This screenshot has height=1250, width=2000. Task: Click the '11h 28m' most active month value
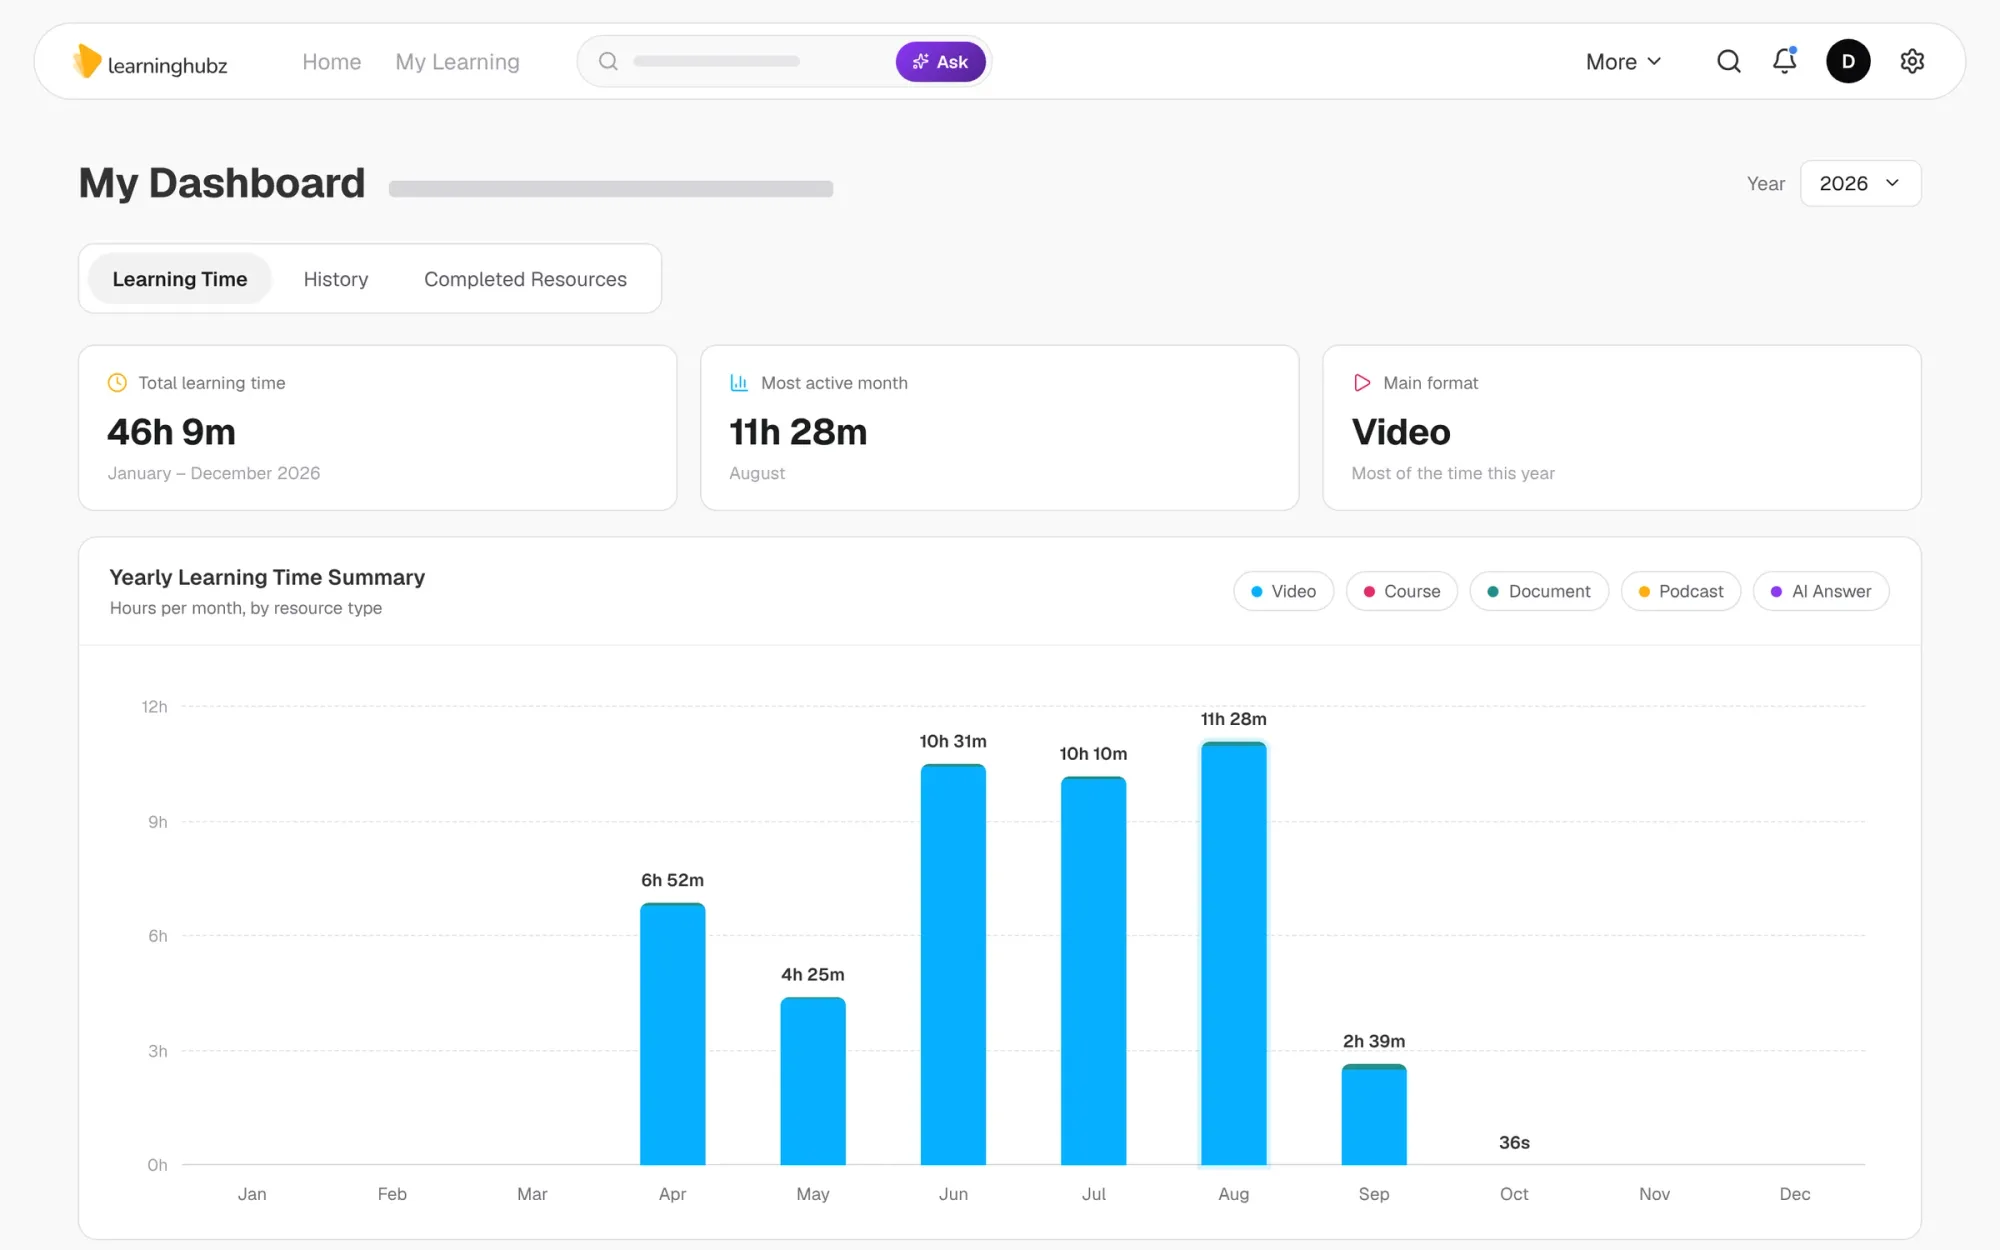(x=798, y=432)
